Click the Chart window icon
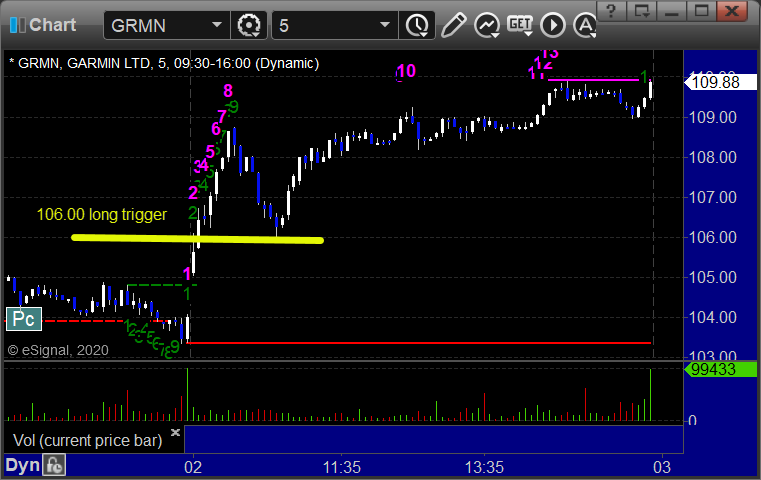761x480 pixels. tap(17, 25)
